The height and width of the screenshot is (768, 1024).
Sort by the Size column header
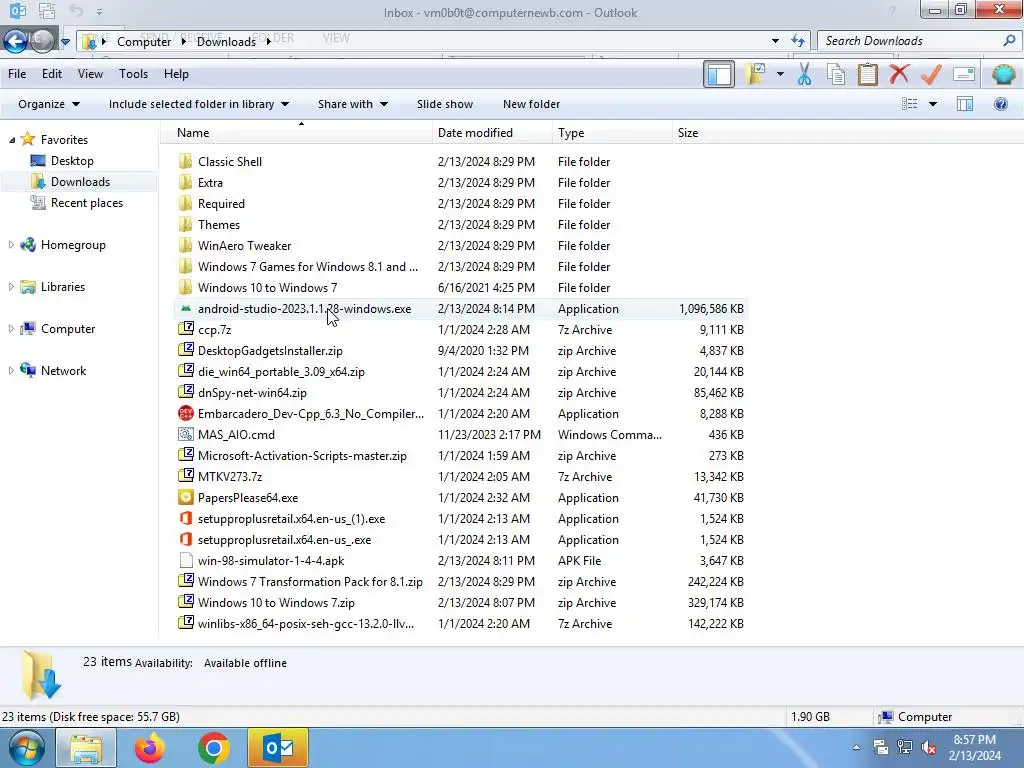[x=709, y=133]
